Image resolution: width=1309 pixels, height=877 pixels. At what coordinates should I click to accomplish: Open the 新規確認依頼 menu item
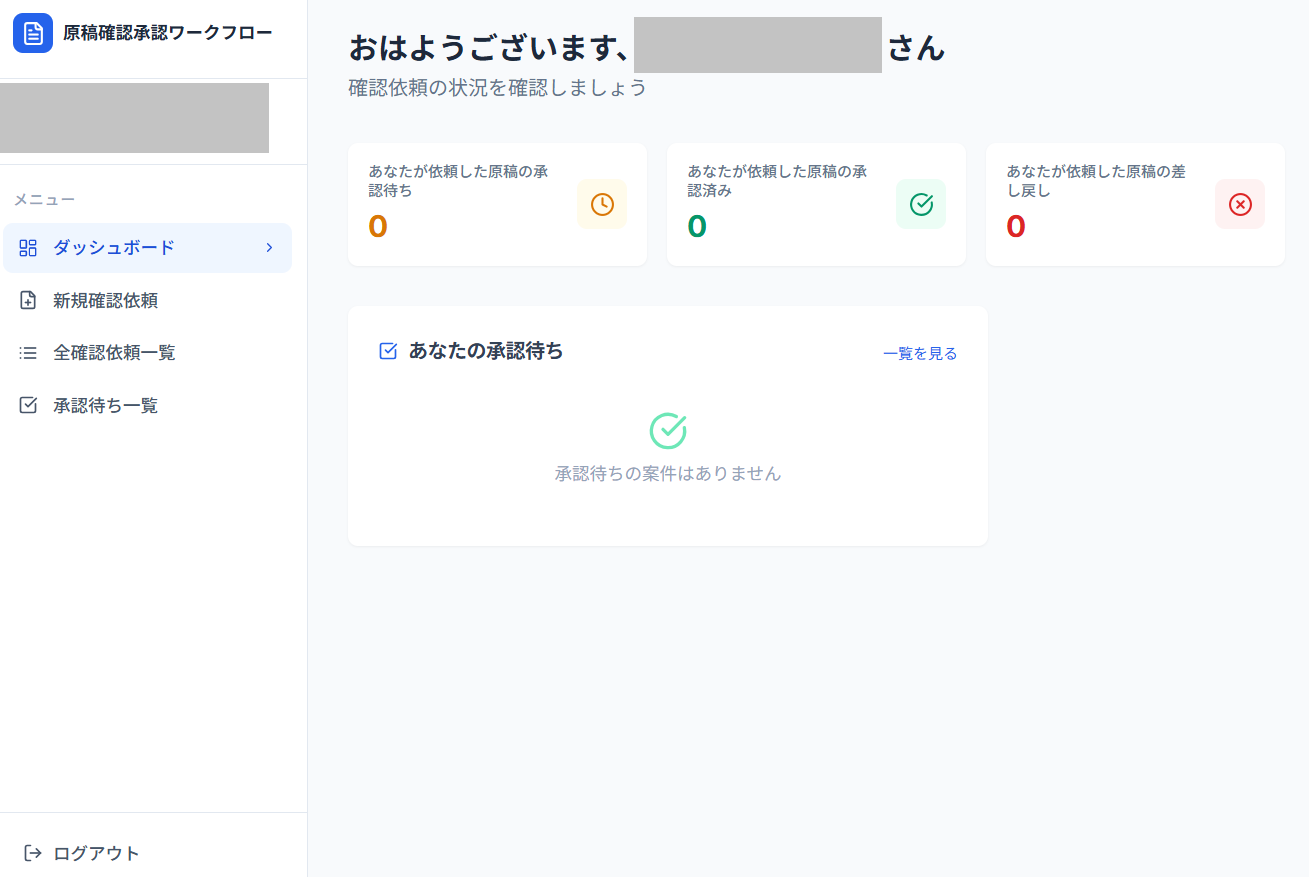148,300
